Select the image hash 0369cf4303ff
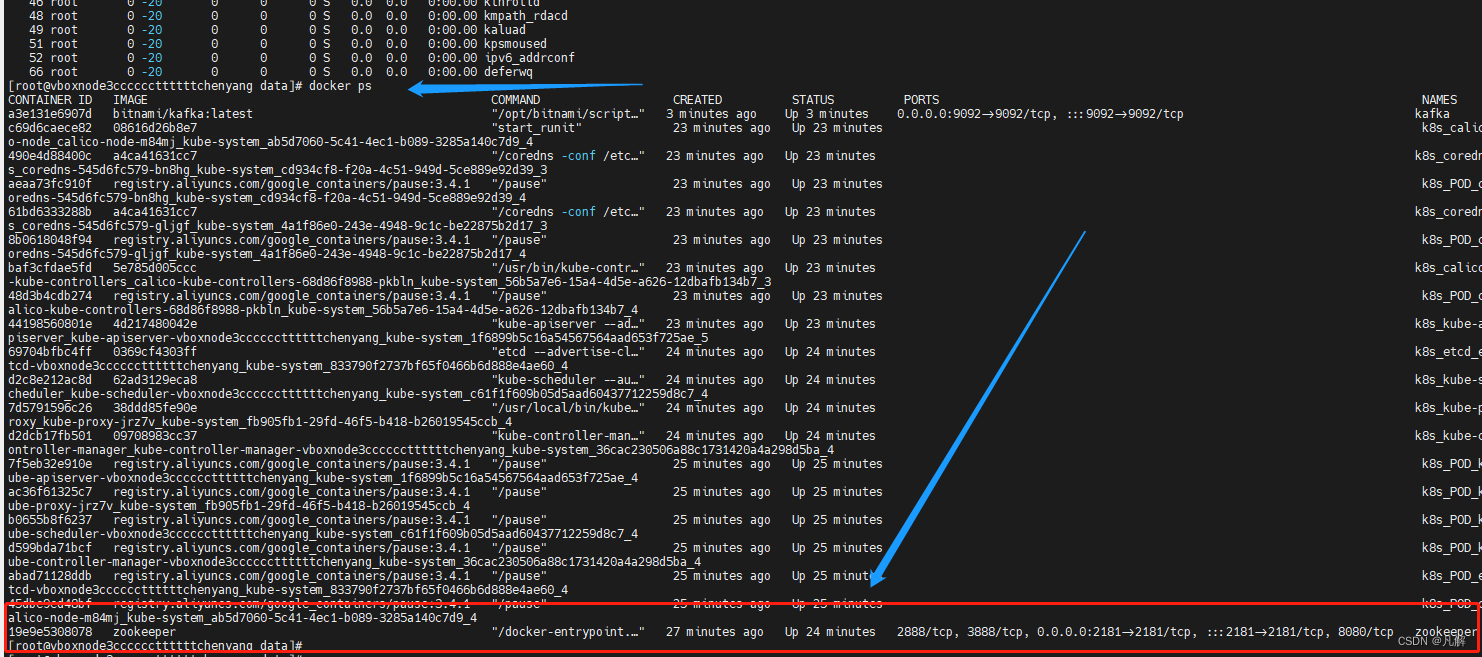The height and width of the screenshot is (657, 1482). coord(155,352)
